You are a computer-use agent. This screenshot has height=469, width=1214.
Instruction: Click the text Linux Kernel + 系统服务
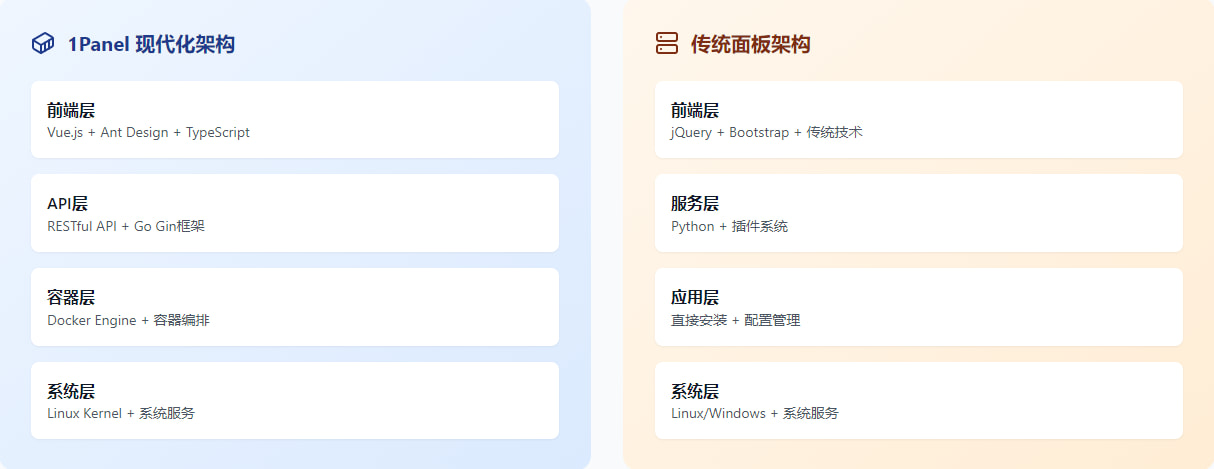point(121,413)
